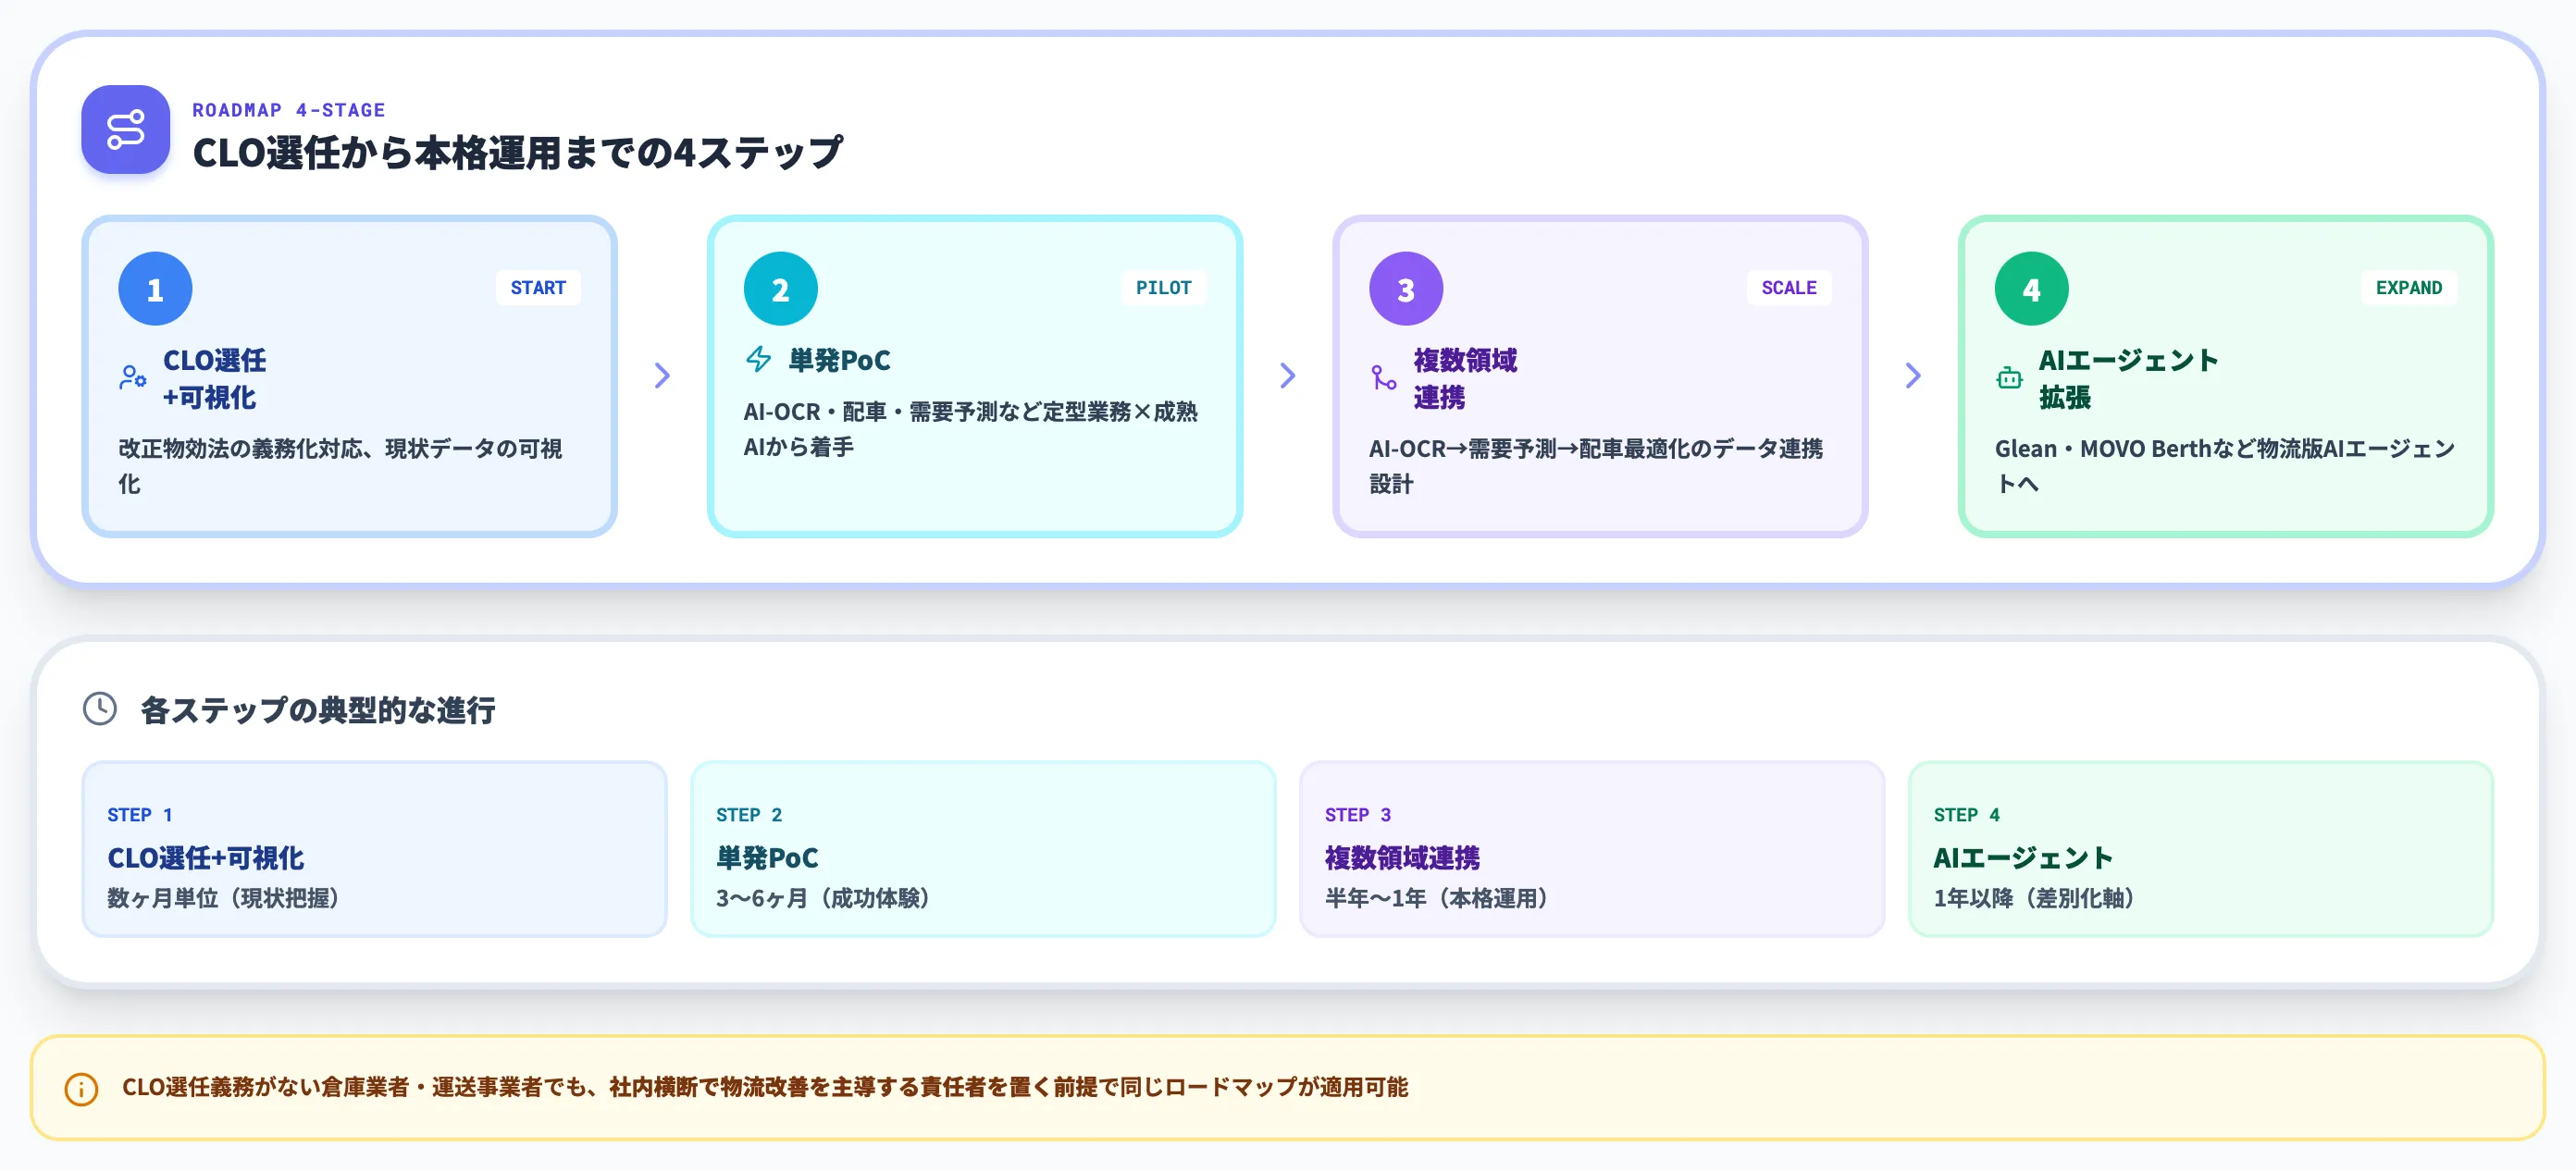The width and height of the screenshot is (2576, 1171).
Task: Click the card 1 title CLO選任+可視化
Action: (214, 378)
